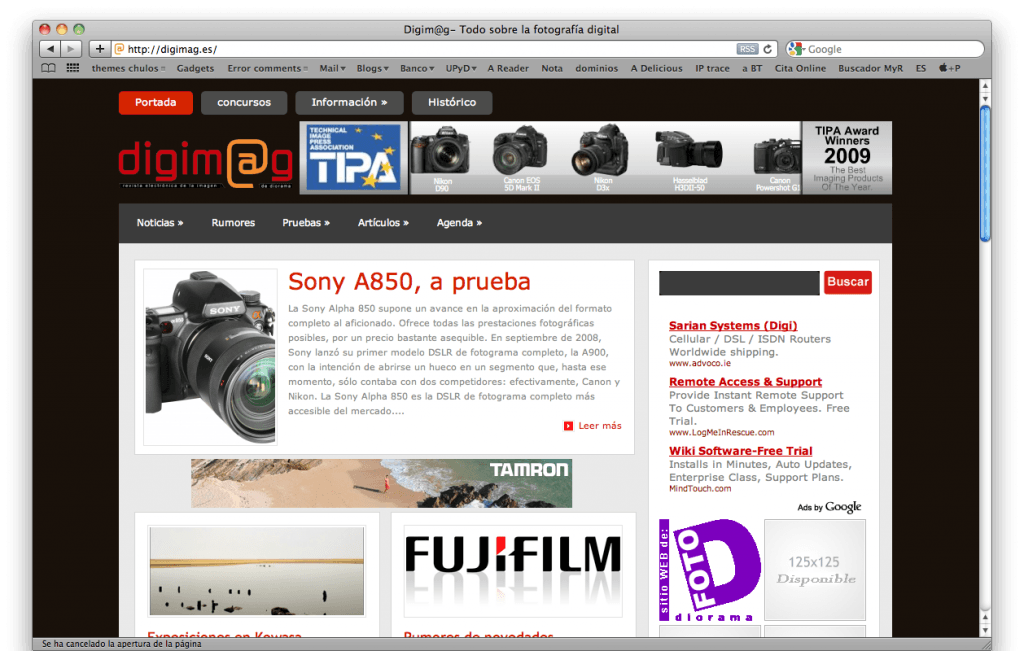
Task: Expand the Artículos menu
Action: tap(383, 223)
